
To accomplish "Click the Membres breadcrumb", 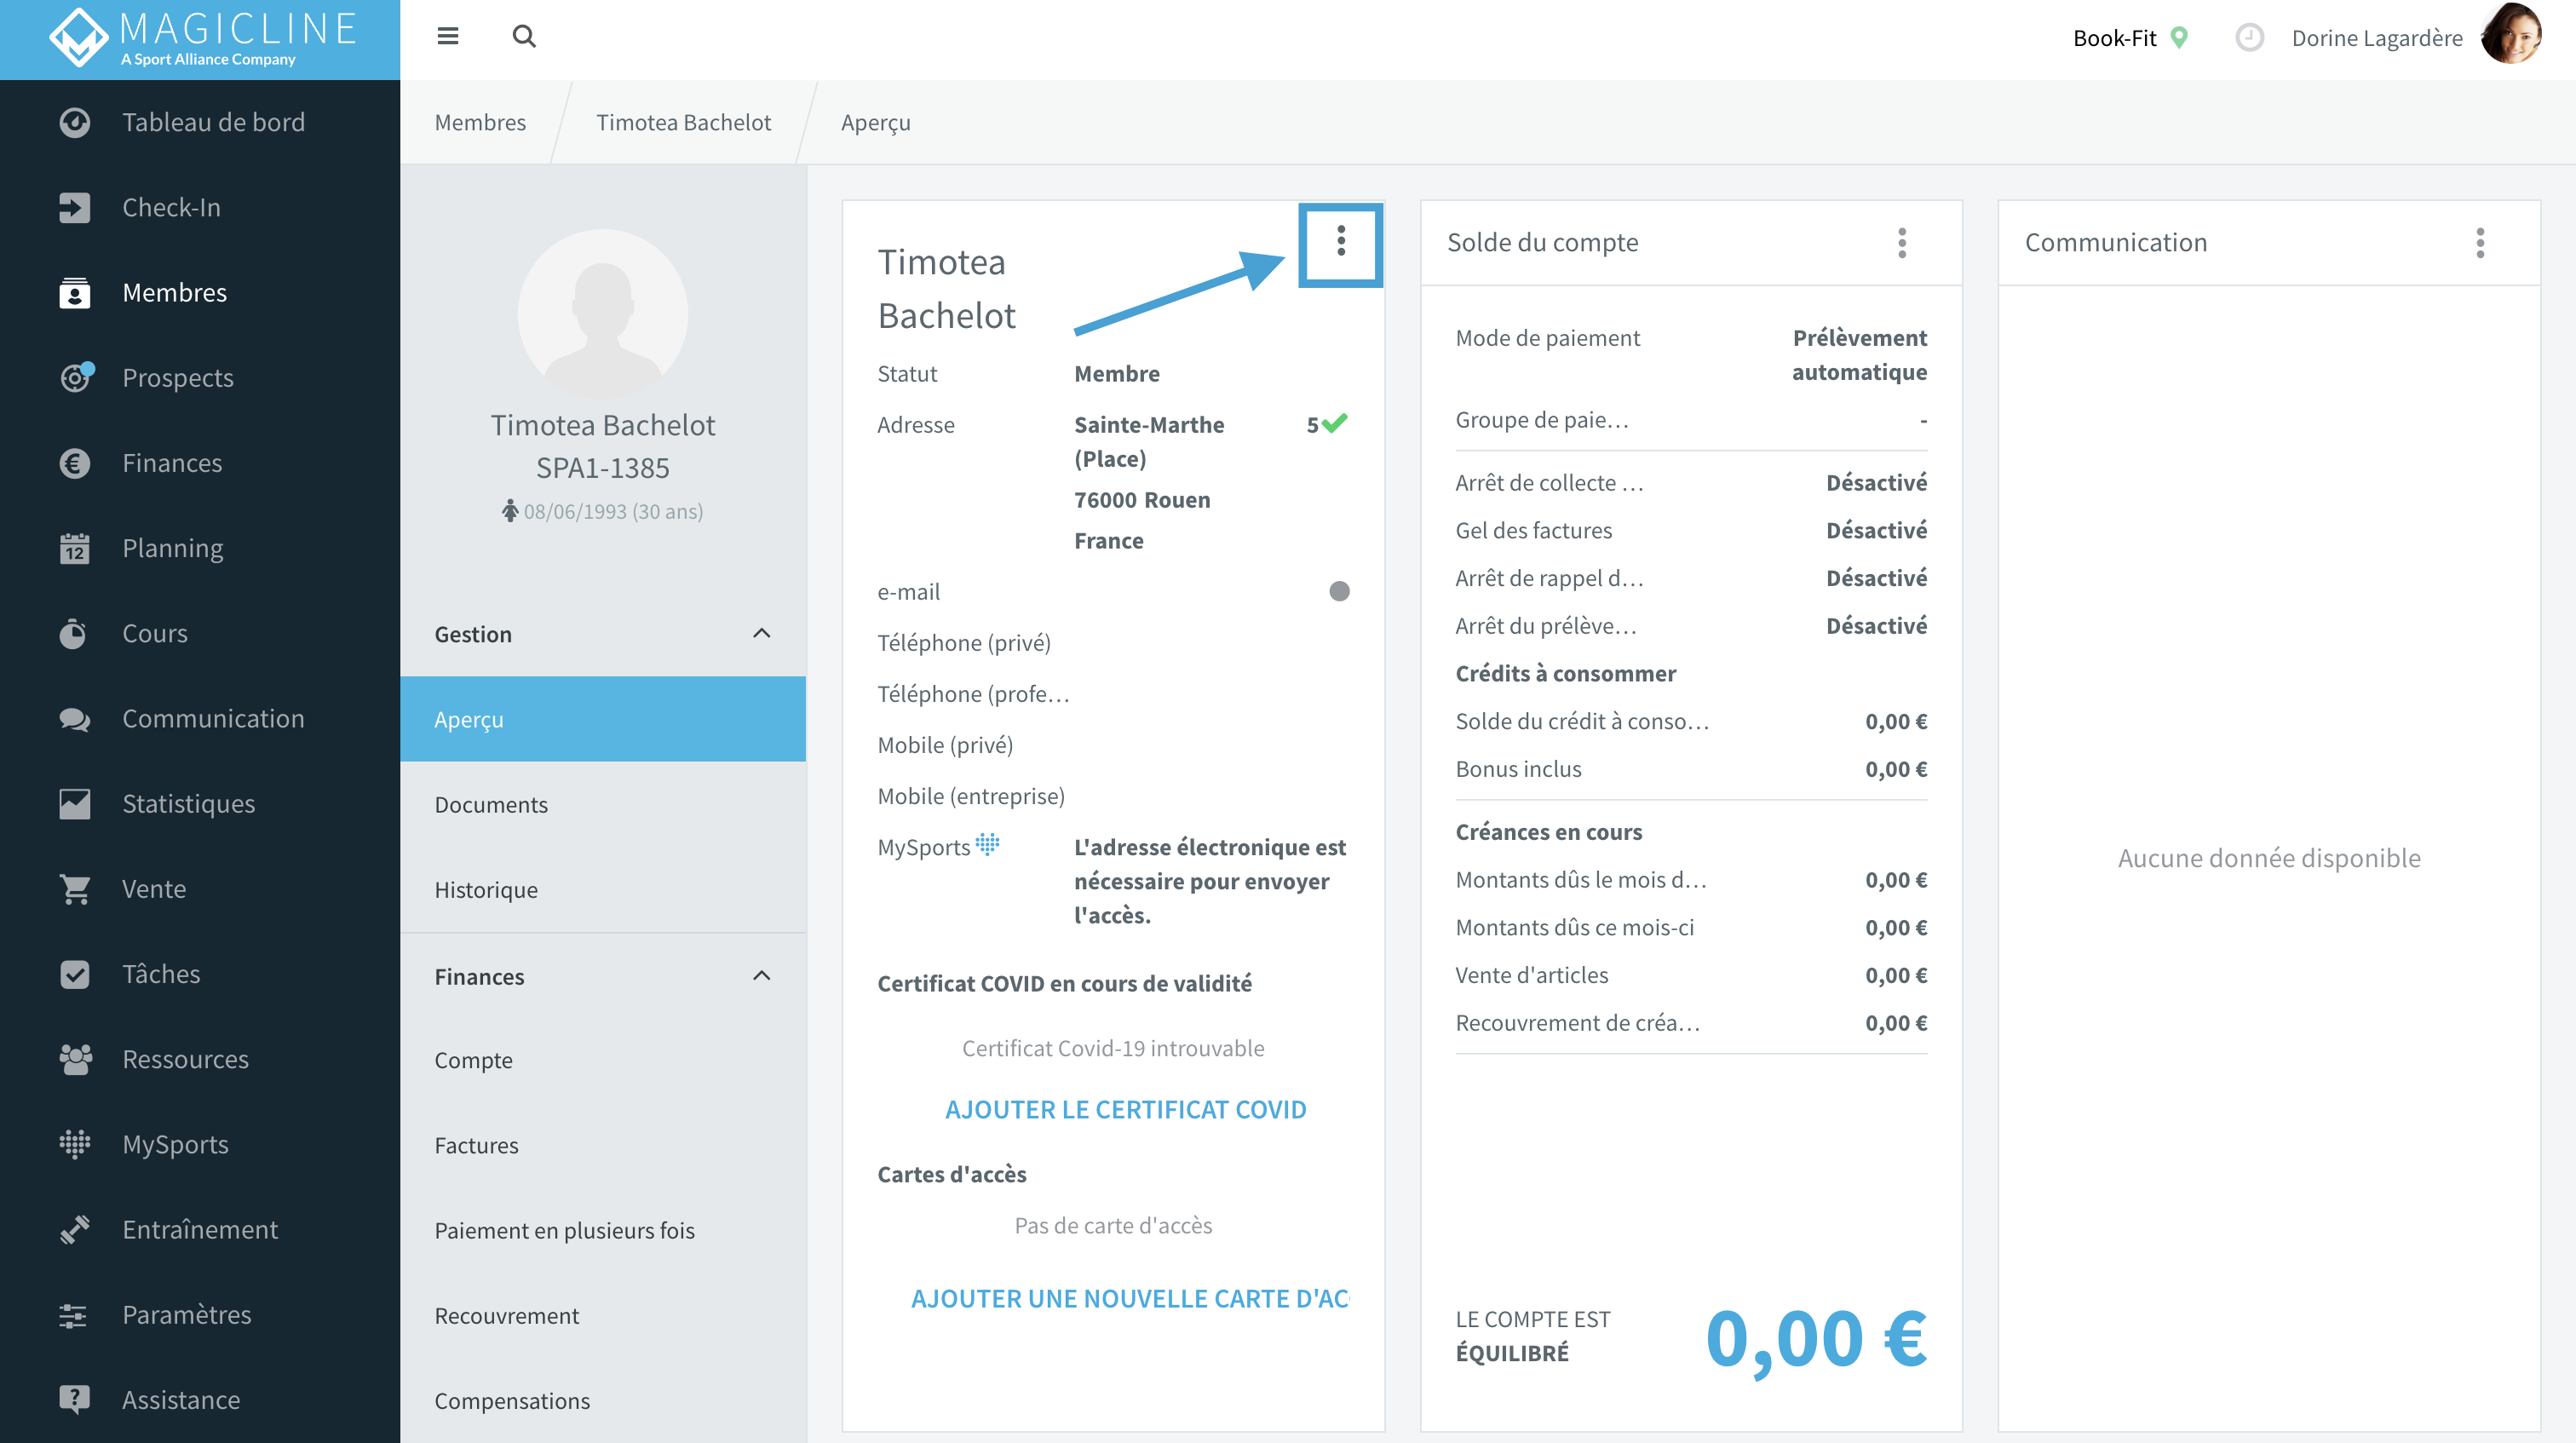I will [x=480, y=122].
